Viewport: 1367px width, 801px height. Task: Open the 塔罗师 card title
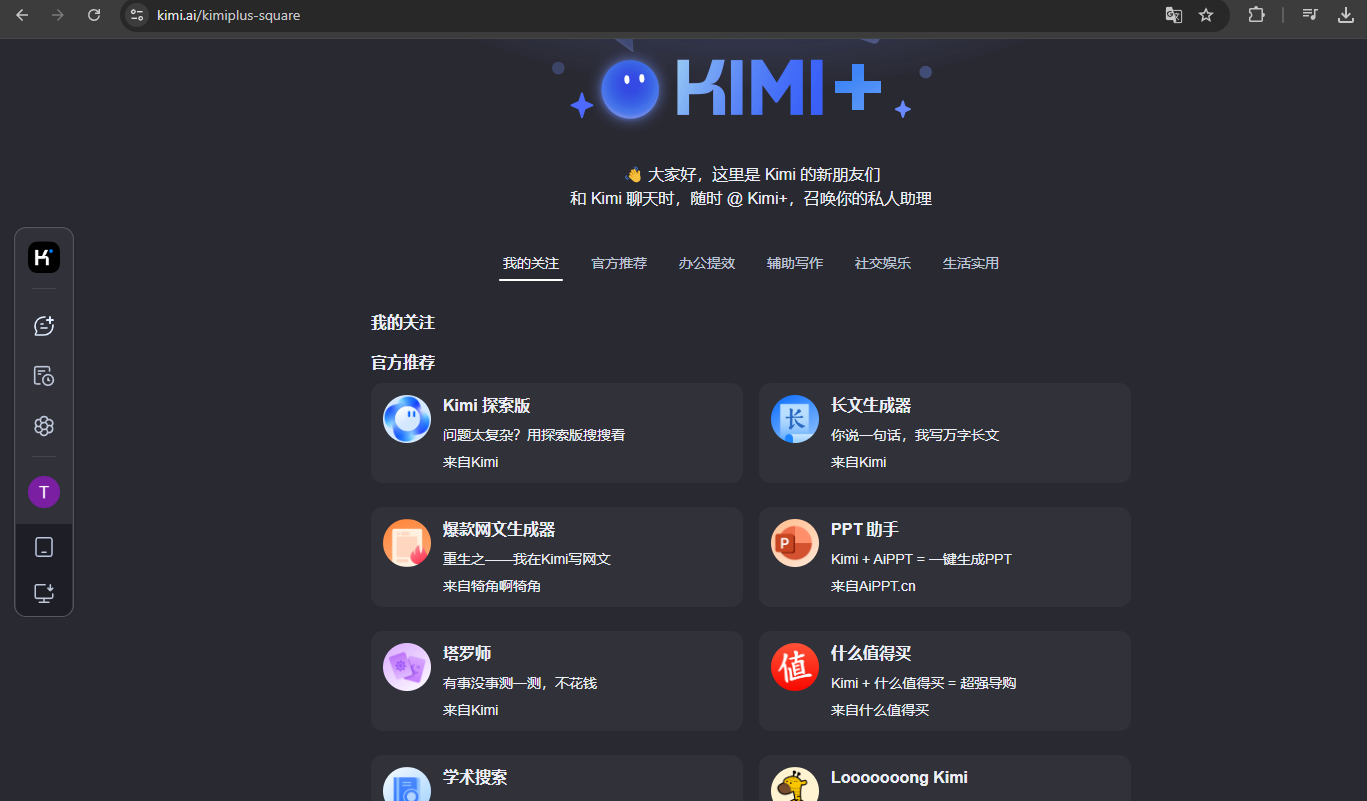467,653
